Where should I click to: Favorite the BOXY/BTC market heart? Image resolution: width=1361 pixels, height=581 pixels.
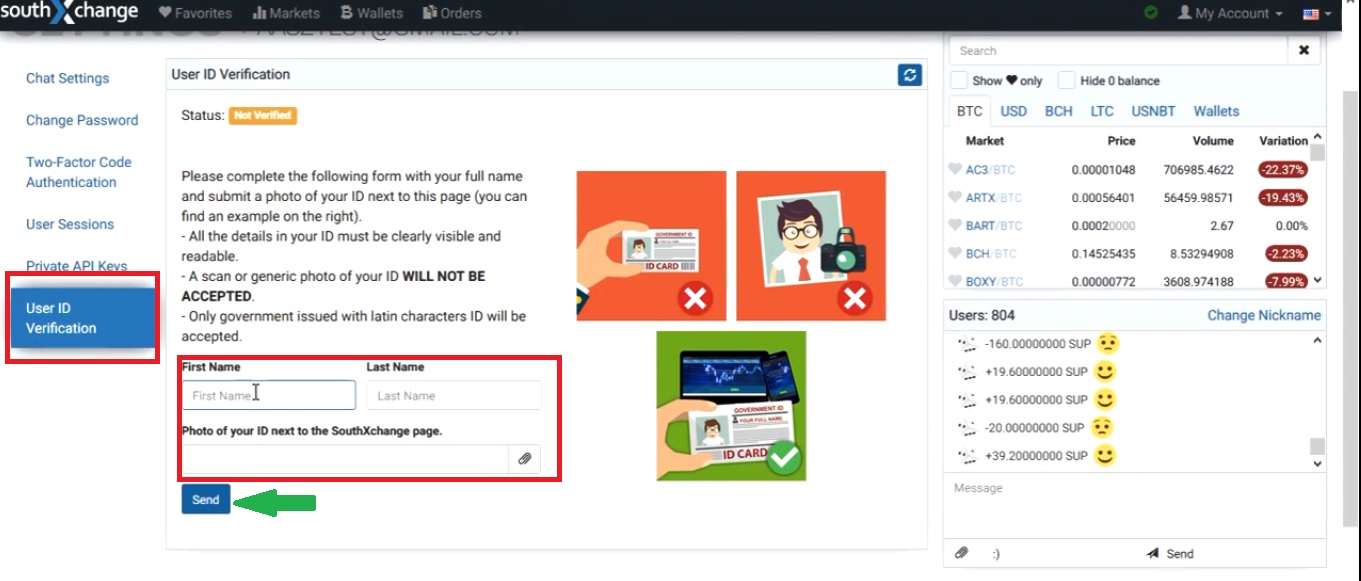955,282
